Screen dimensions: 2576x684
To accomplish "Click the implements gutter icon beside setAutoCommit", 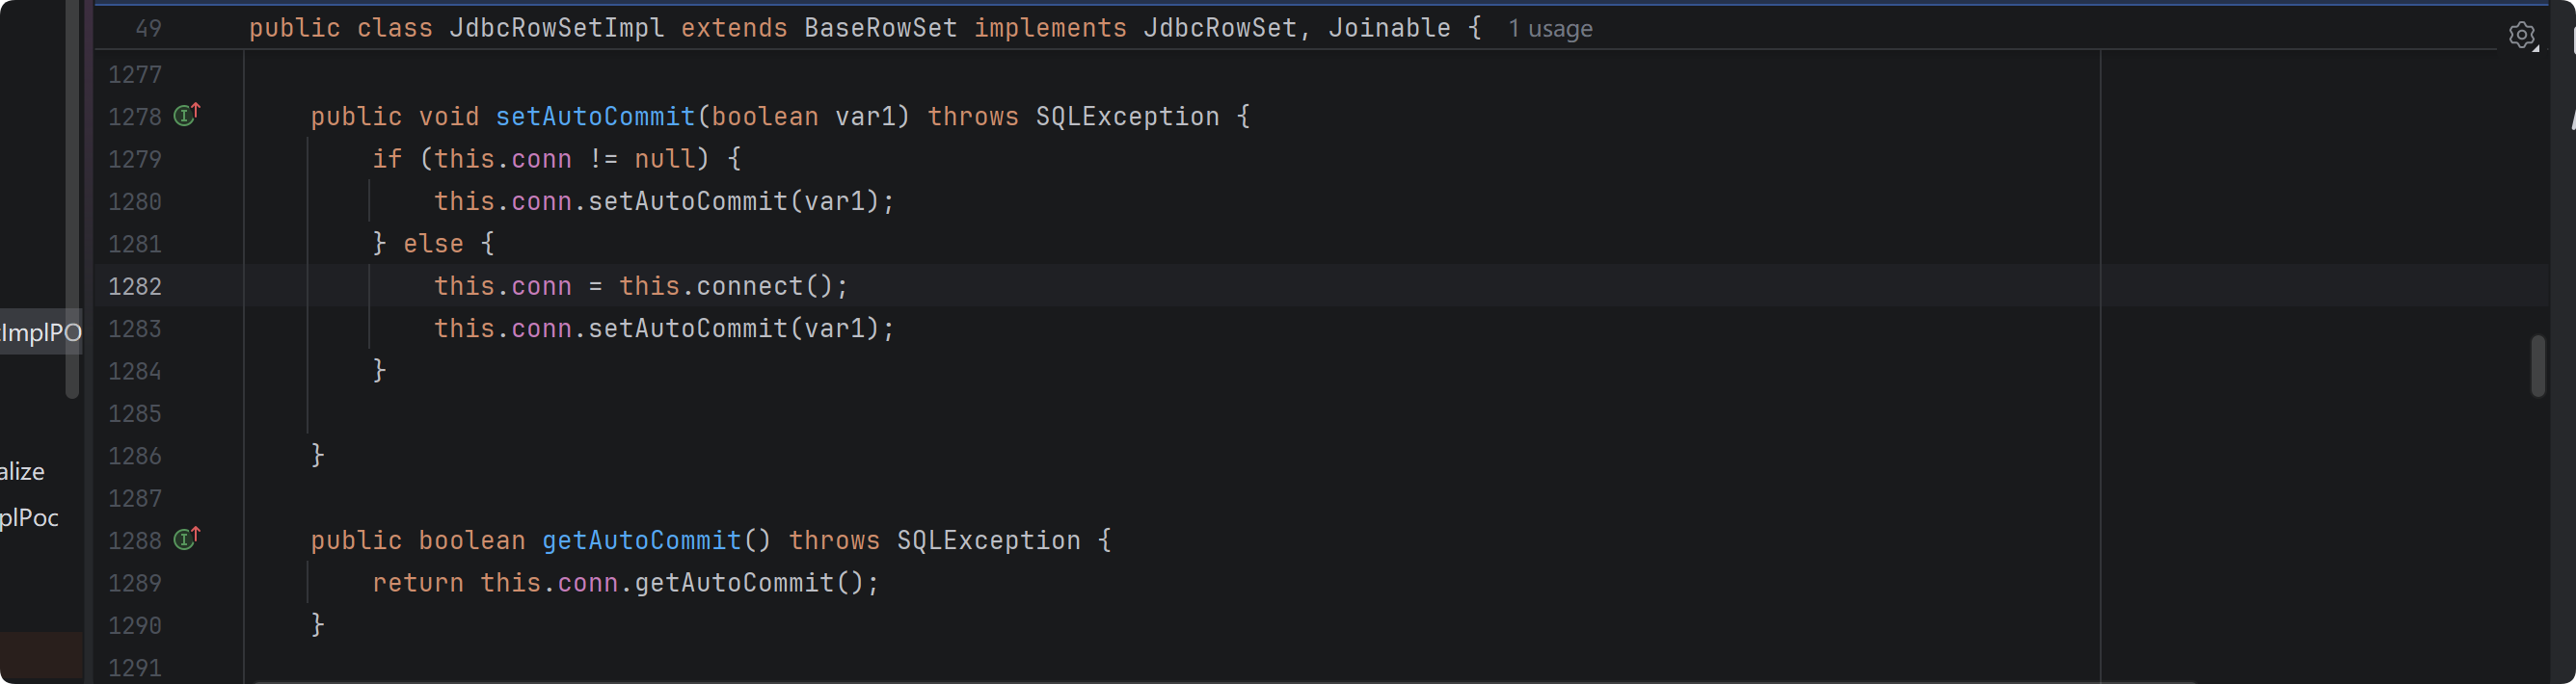I will [187, 114].
